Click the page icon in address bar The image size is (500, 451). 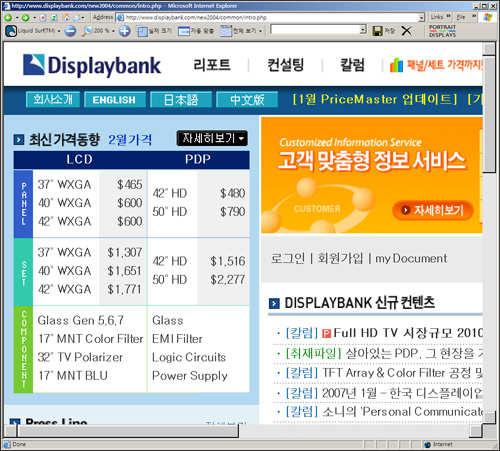121,17
